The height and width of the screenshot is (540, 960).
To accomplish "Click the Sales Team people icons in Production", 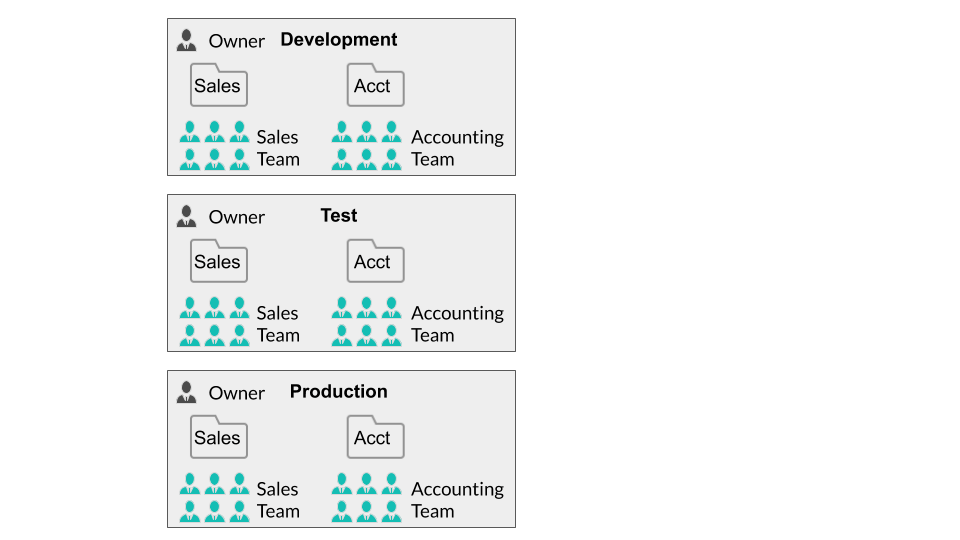I will tap(214, 499).
